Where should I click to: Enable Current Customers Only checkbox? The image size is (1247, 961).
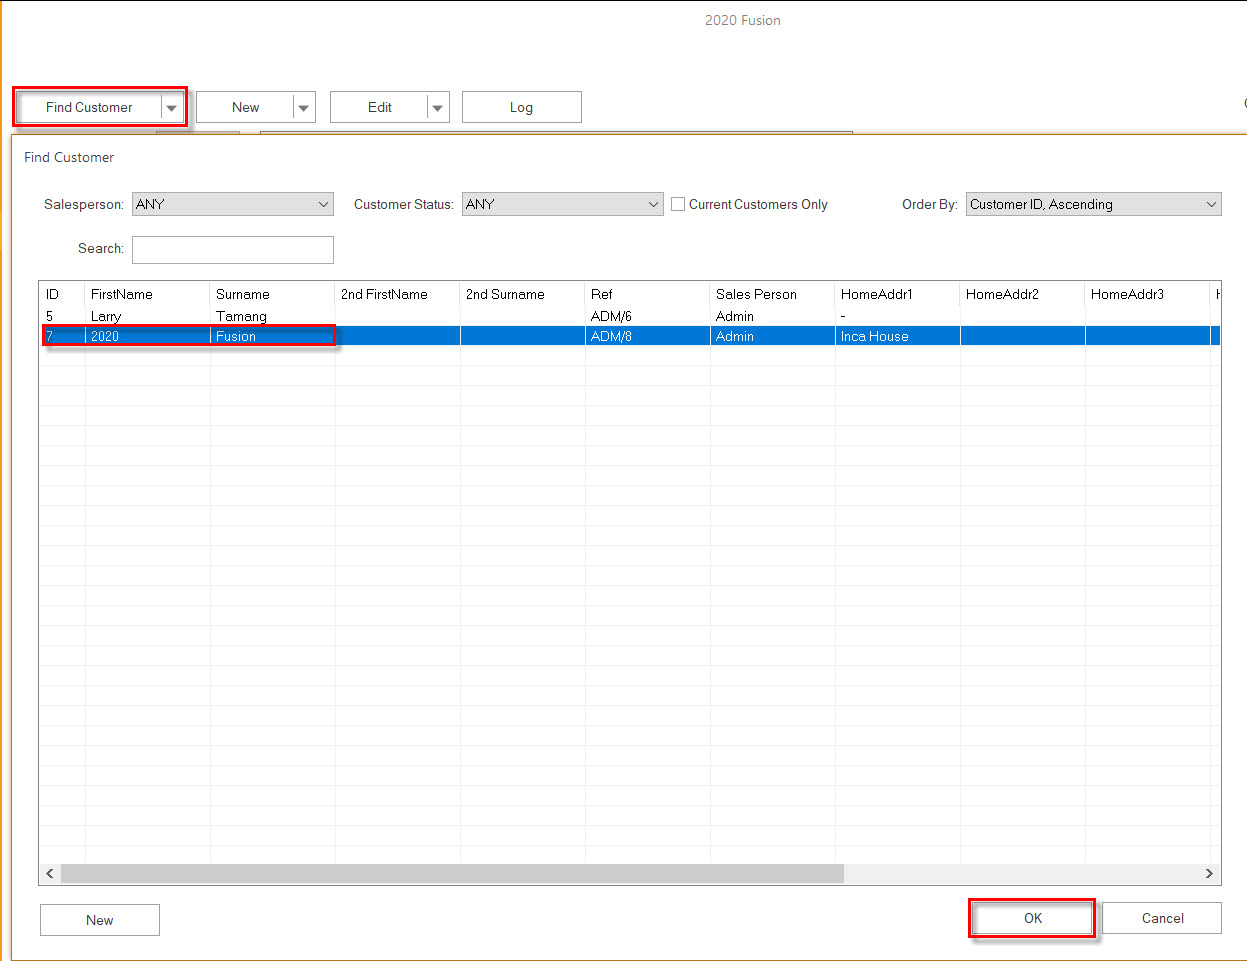(x=678, y=204)
